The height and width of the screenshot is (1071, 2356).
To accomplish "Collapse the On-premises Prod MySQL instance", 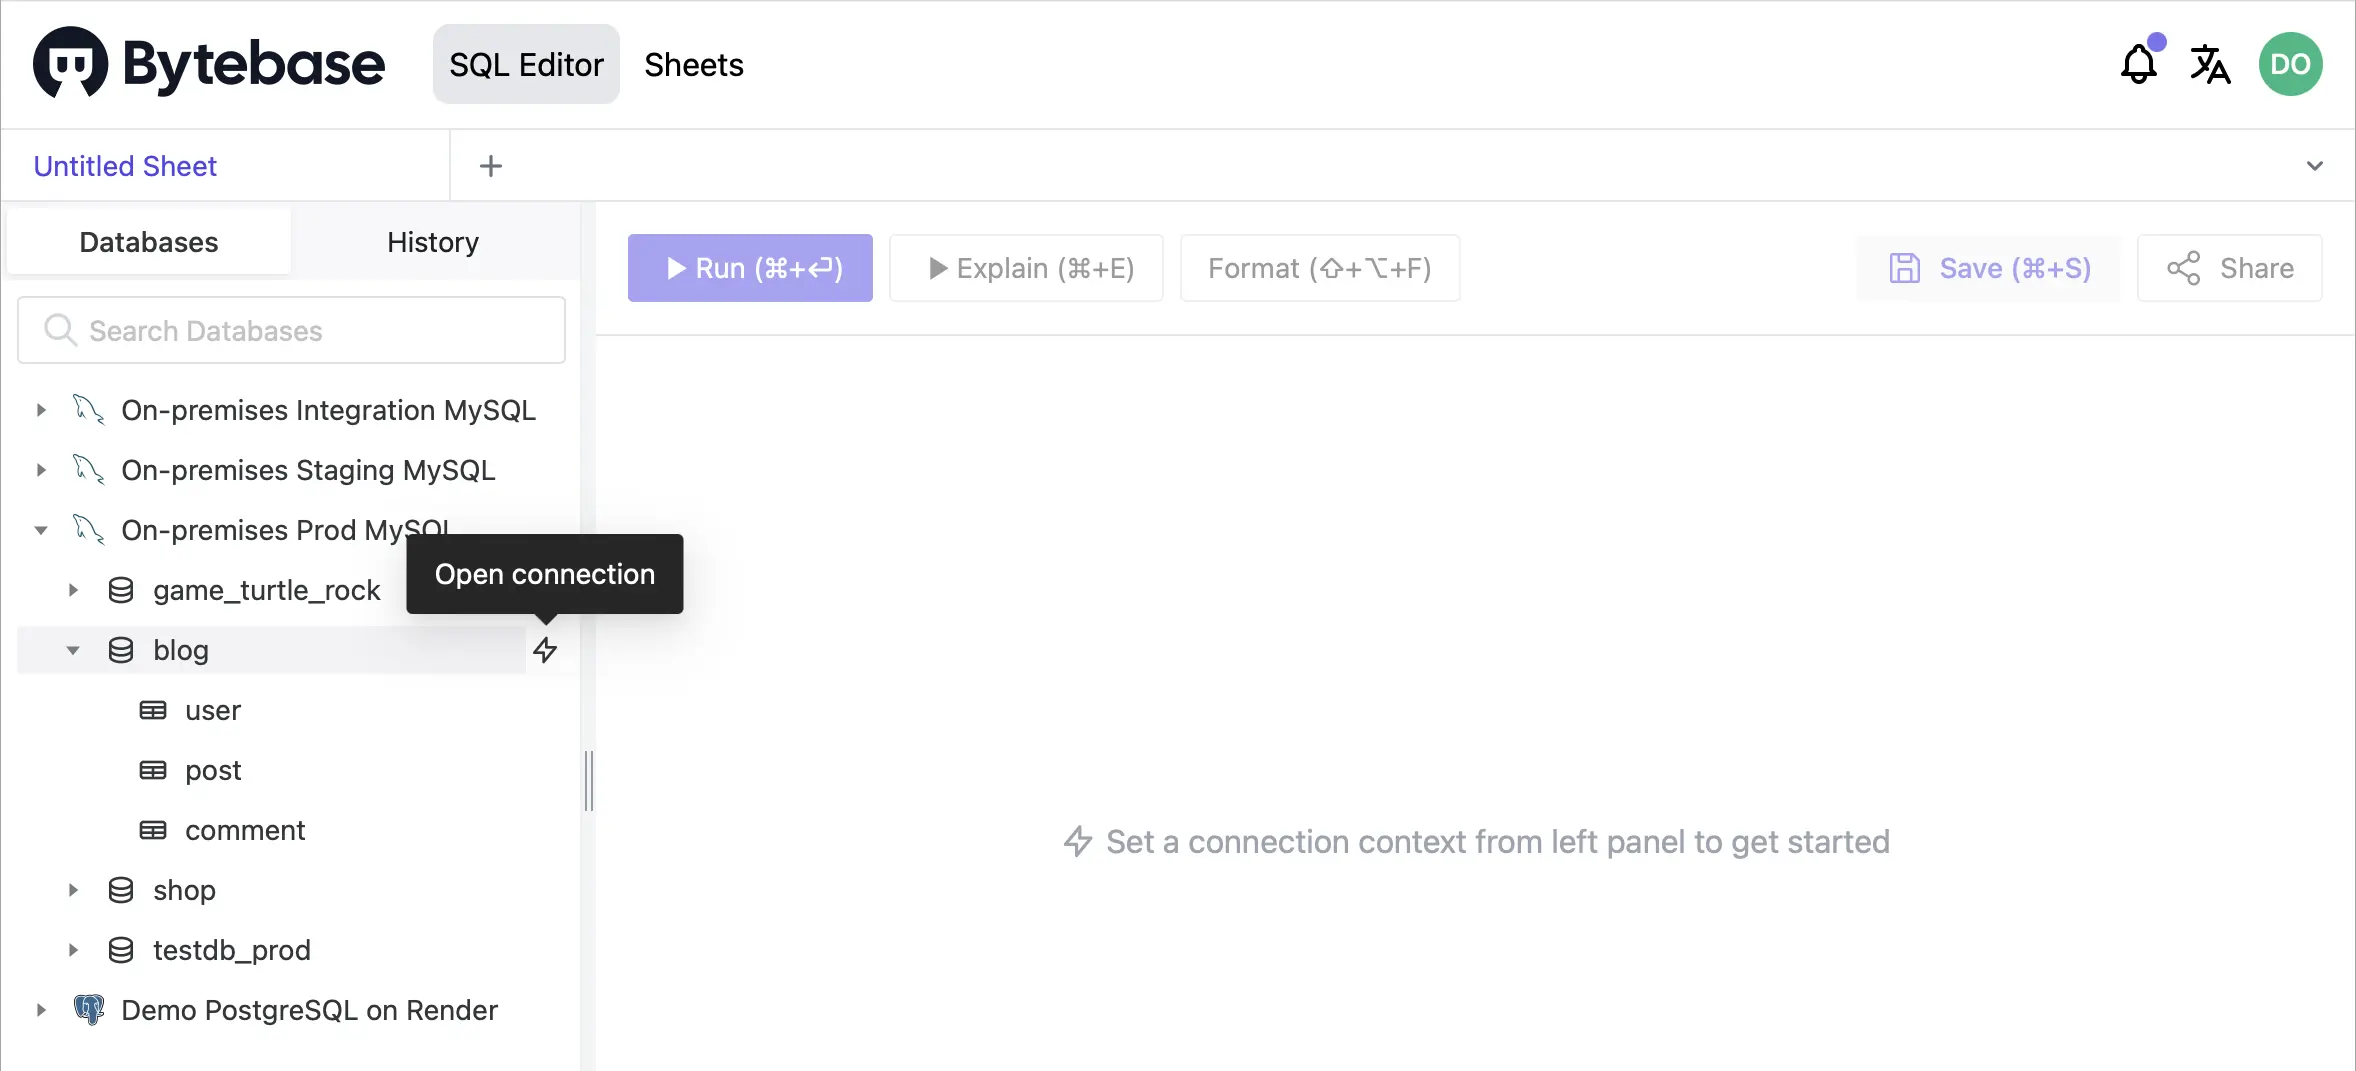I will pos(41,530).
